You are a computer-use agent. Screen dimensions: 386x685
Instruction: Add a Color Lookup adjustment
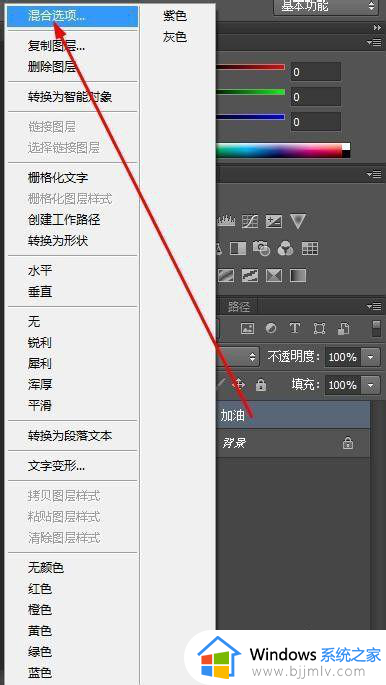tap(310, 249)
